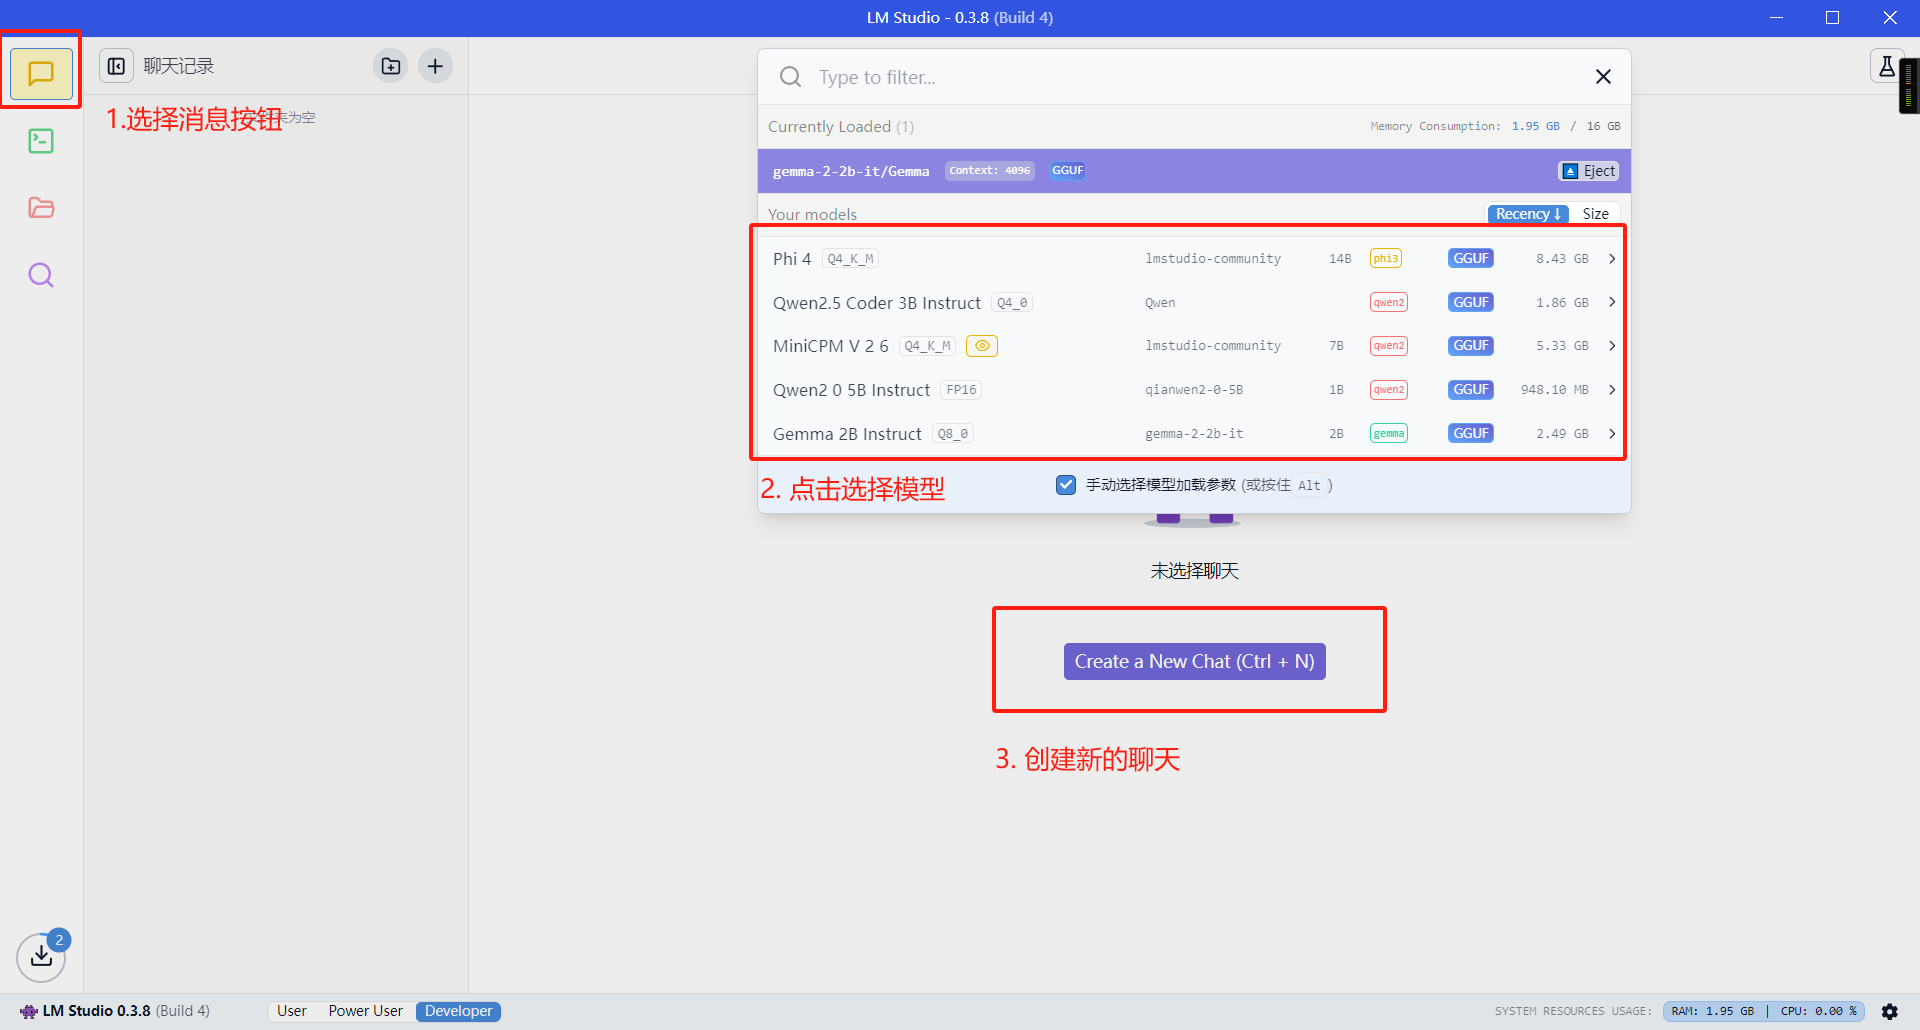Expand Gemma 2B Instruct row chevron
This screenshot has width=1920, height=1030.
[x=1612, y=433]
